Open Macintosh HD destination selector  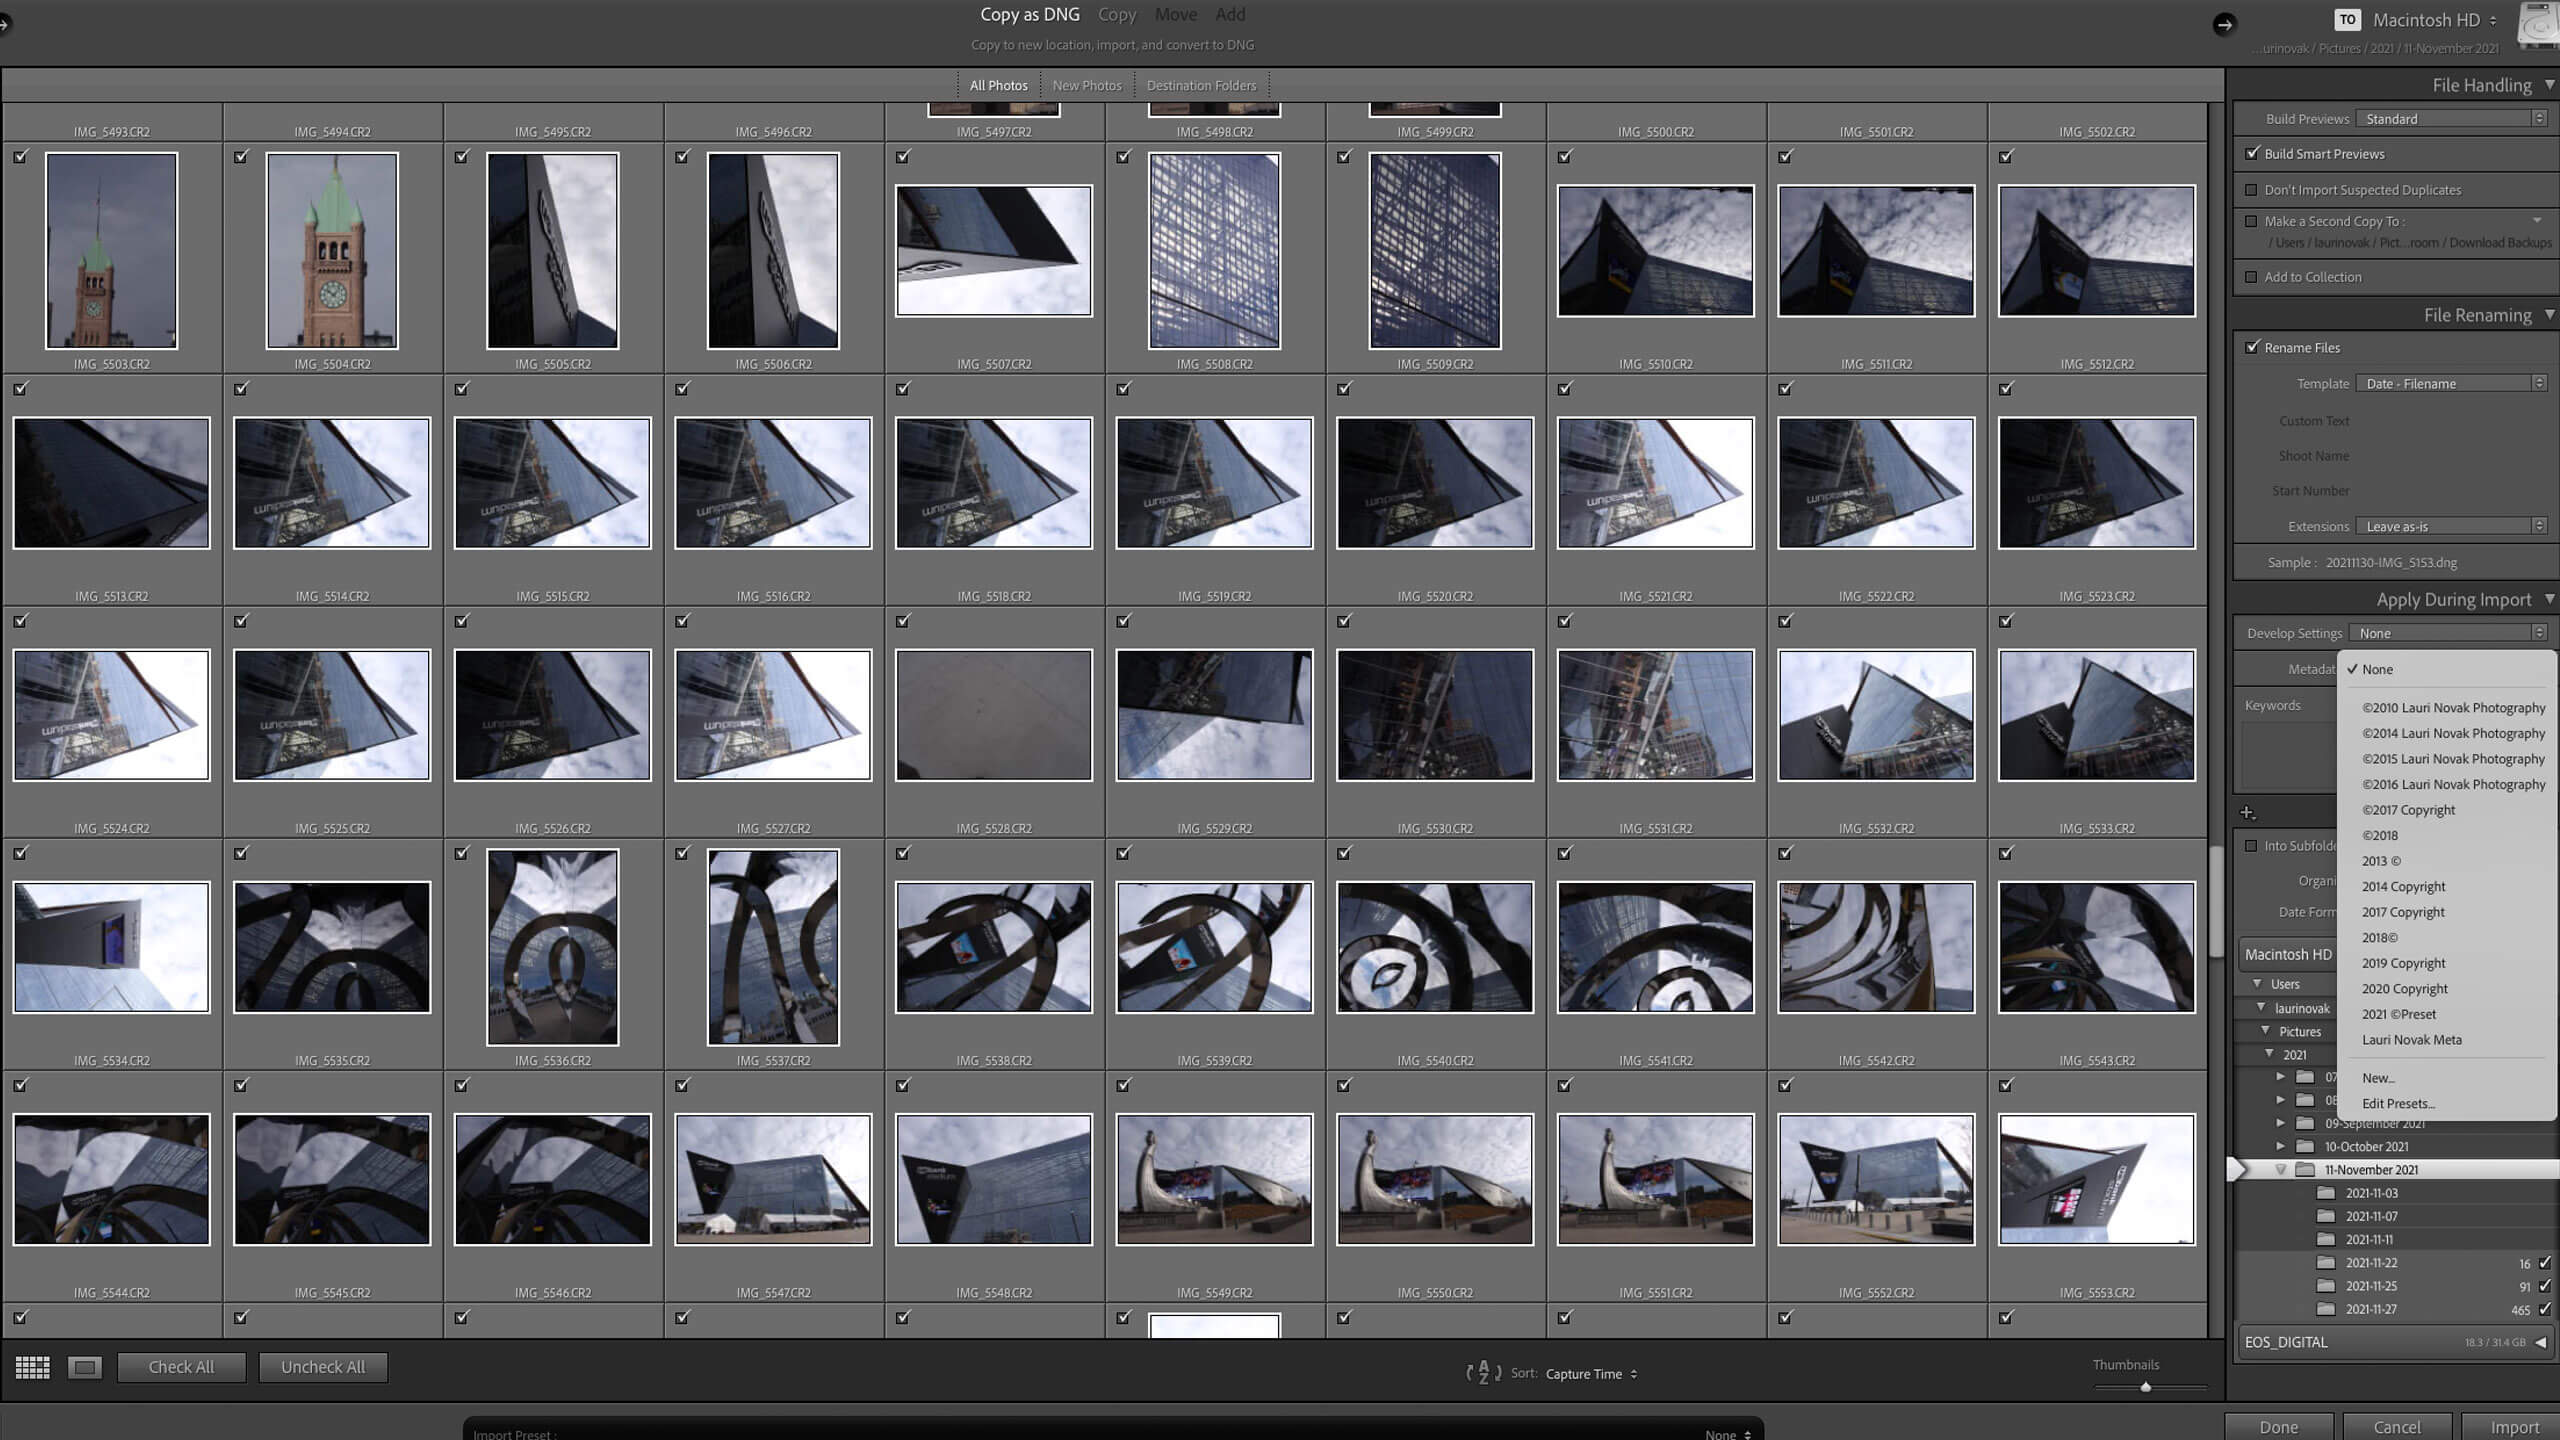[2435, 20]
